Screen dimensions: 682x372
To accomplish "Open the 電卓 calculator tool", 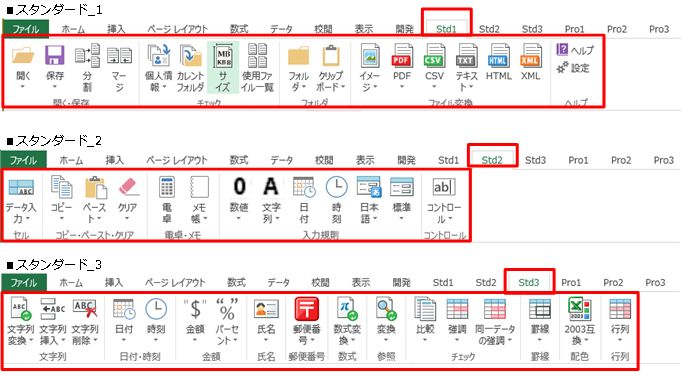I will pos(167,199).
